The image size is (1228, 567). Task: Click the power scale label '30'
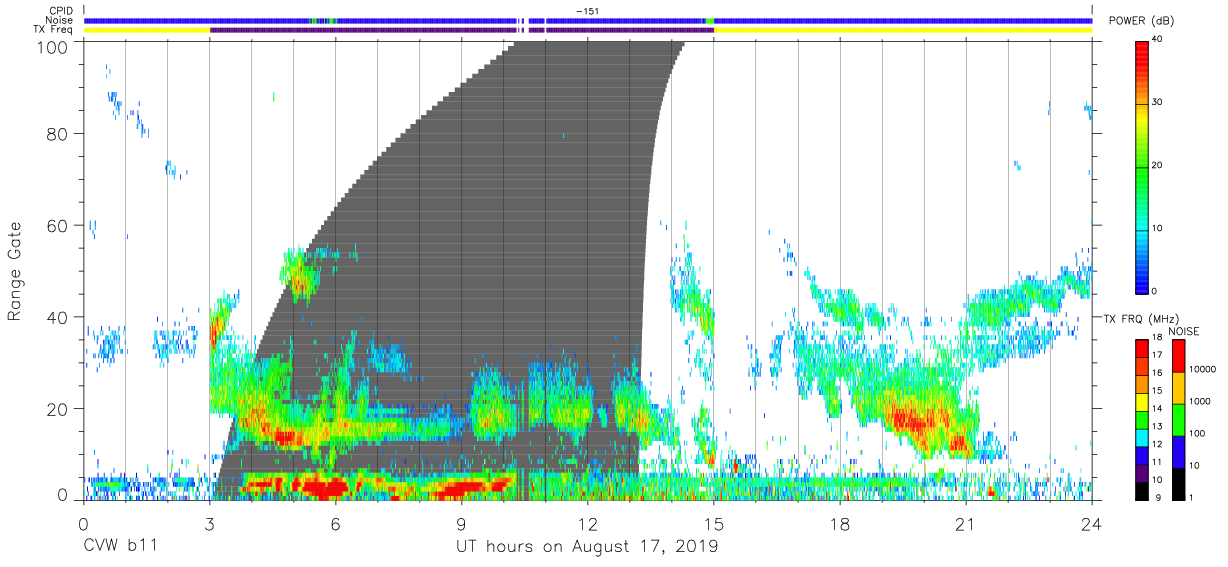click(1158, 103)
